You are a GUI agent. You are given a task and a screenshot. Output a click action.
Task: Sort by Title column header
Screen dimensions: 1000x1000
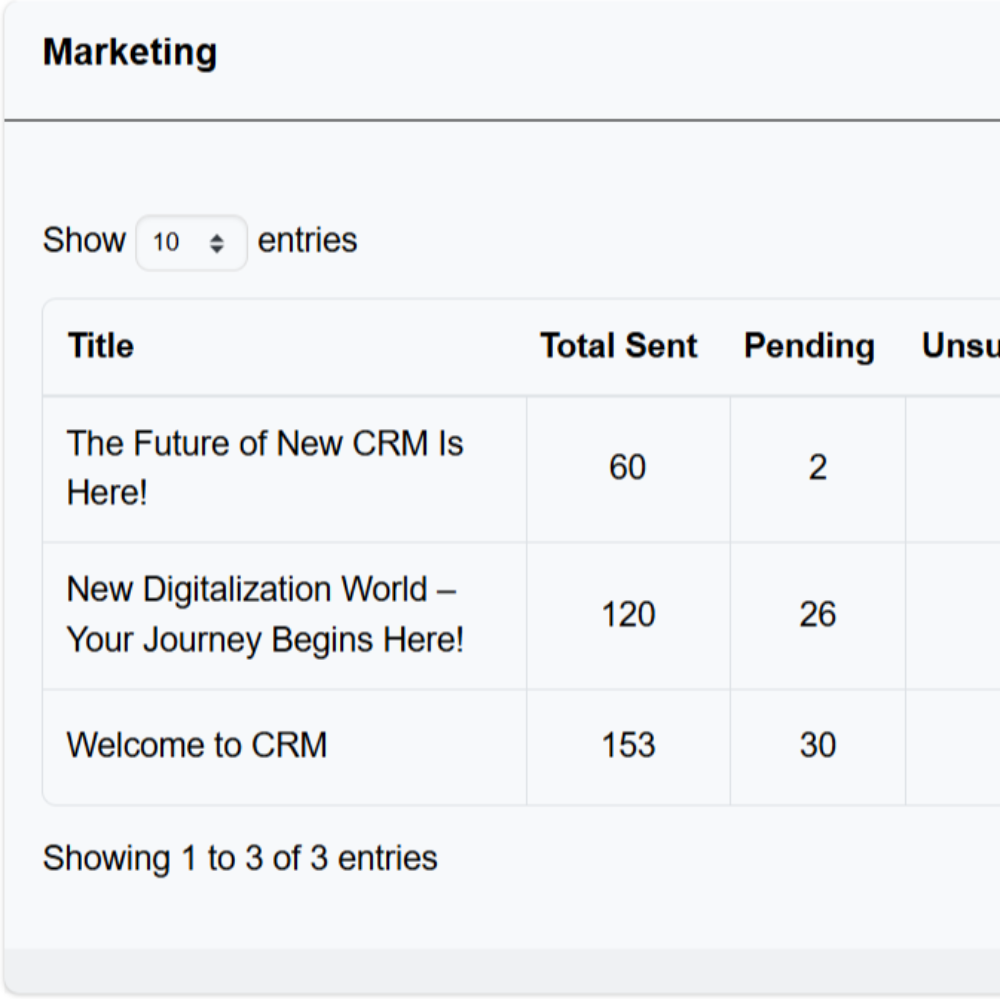[x=101, y=346]
